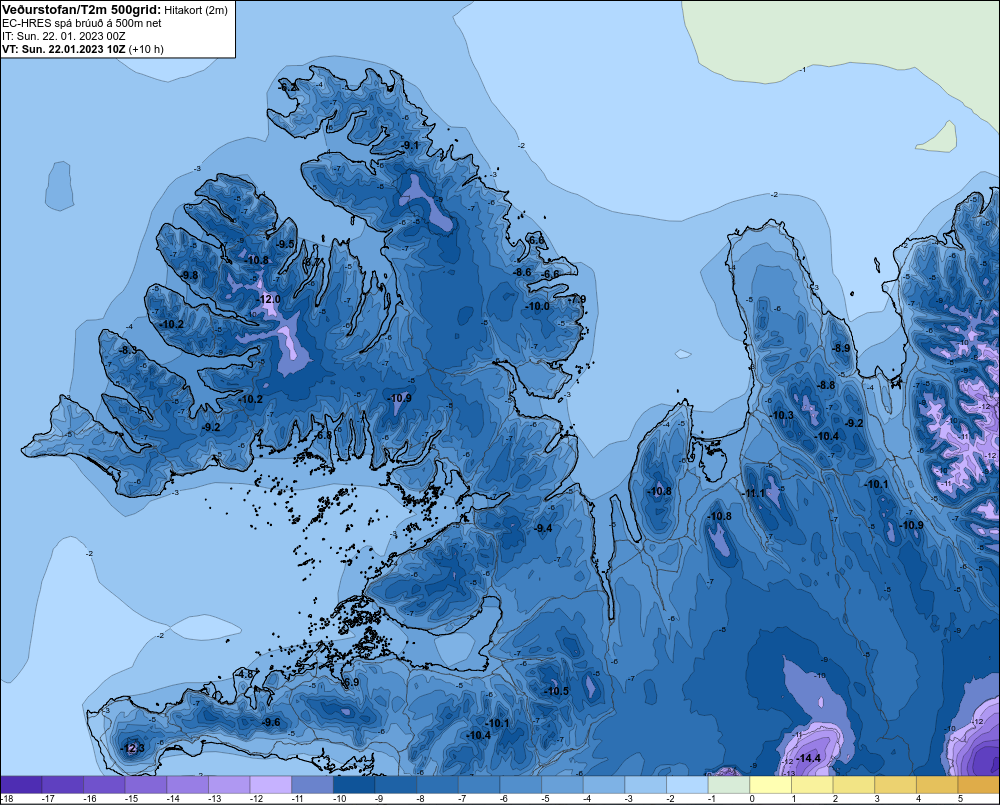The image size is (1000, 805).
Task: Click the -11.1 temperature label
Action: [x=754, y=493]
